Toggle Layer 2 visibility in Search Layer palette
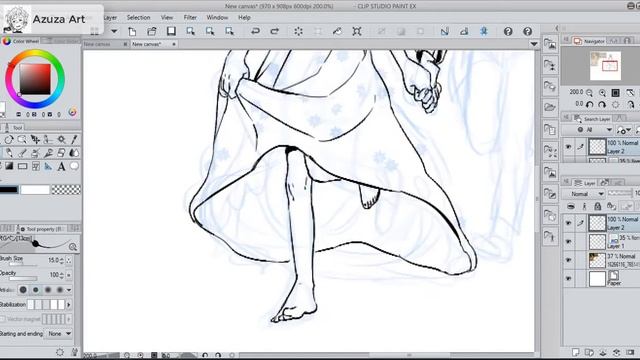640x360 pixels. 569,147
